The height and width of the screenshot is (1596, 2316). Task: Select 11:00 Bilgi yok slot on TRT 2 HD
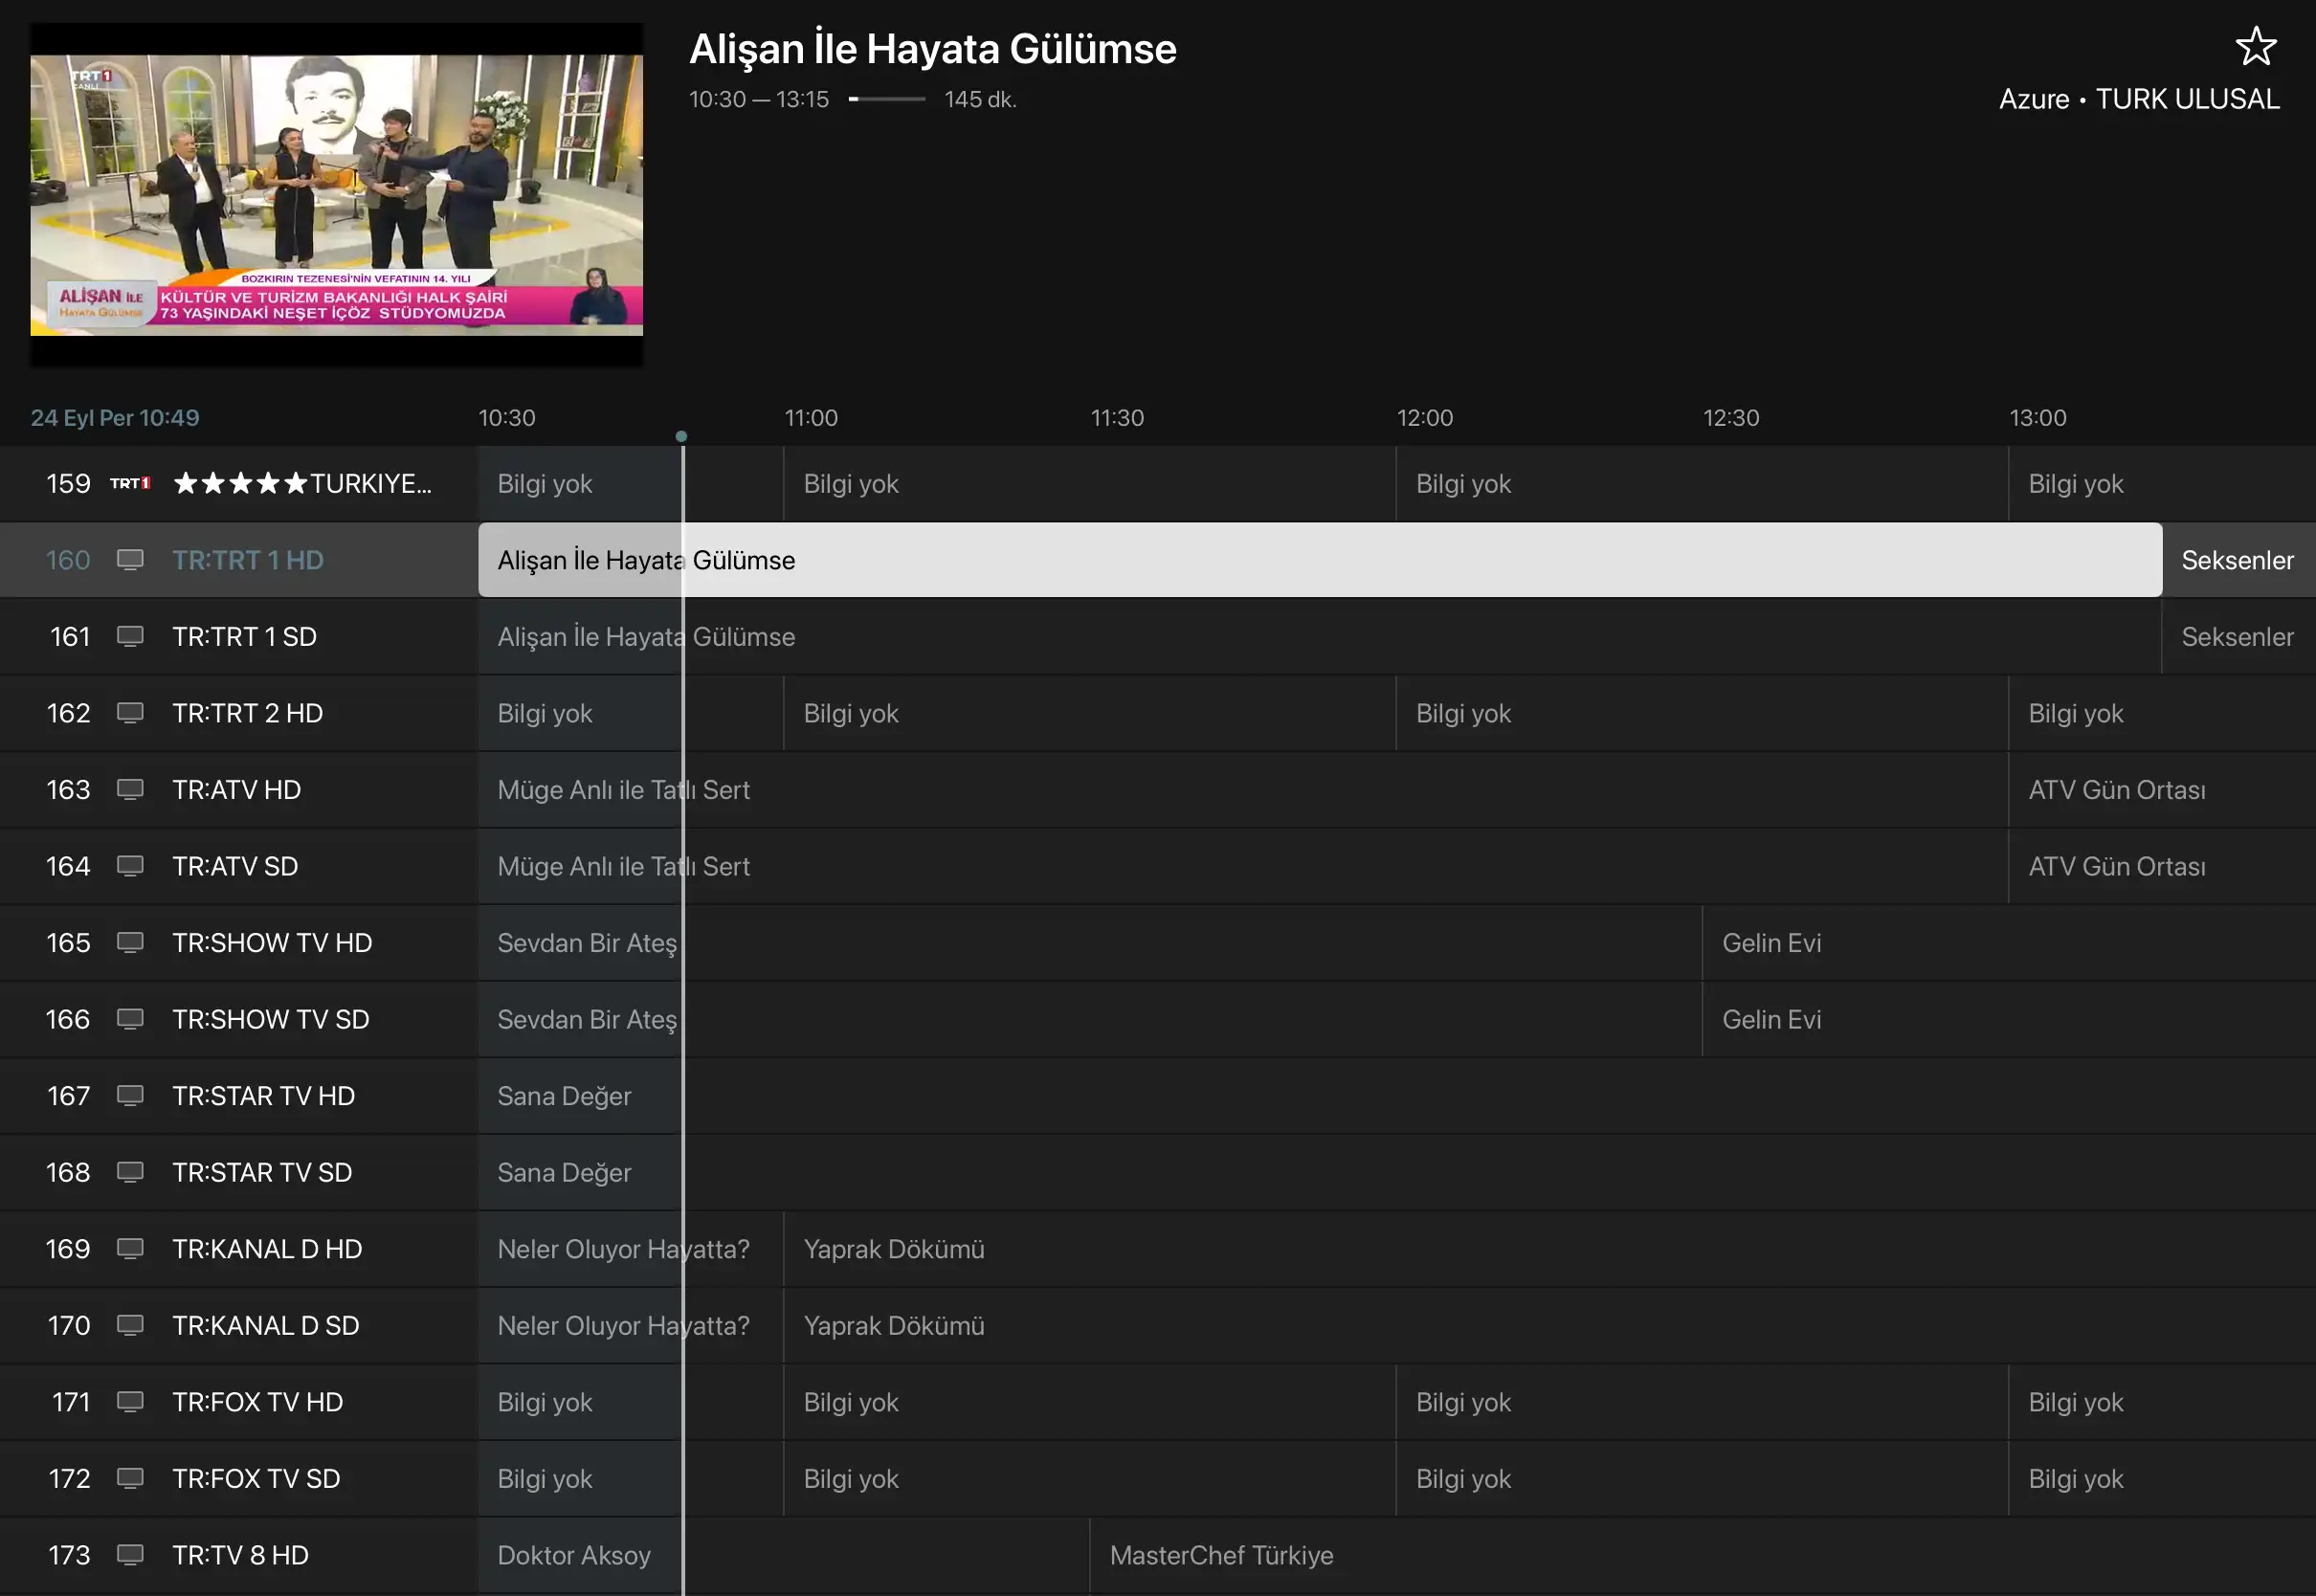[1090, 713]
